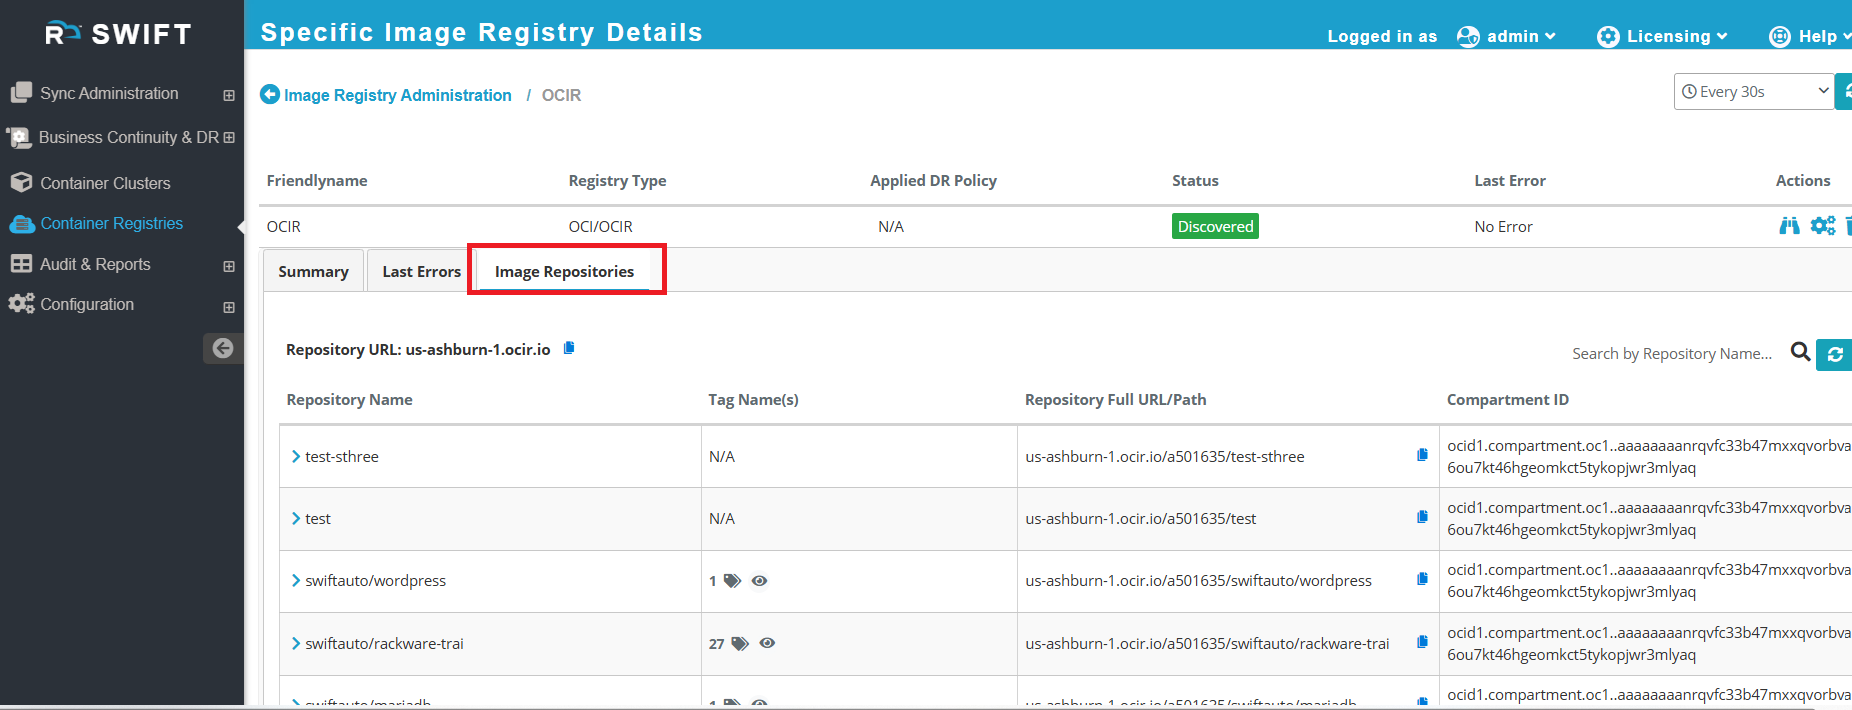This screenshot has width=1852, height=710.
Task: Click Audit & Reports table icon
Action: coord(21,263)
